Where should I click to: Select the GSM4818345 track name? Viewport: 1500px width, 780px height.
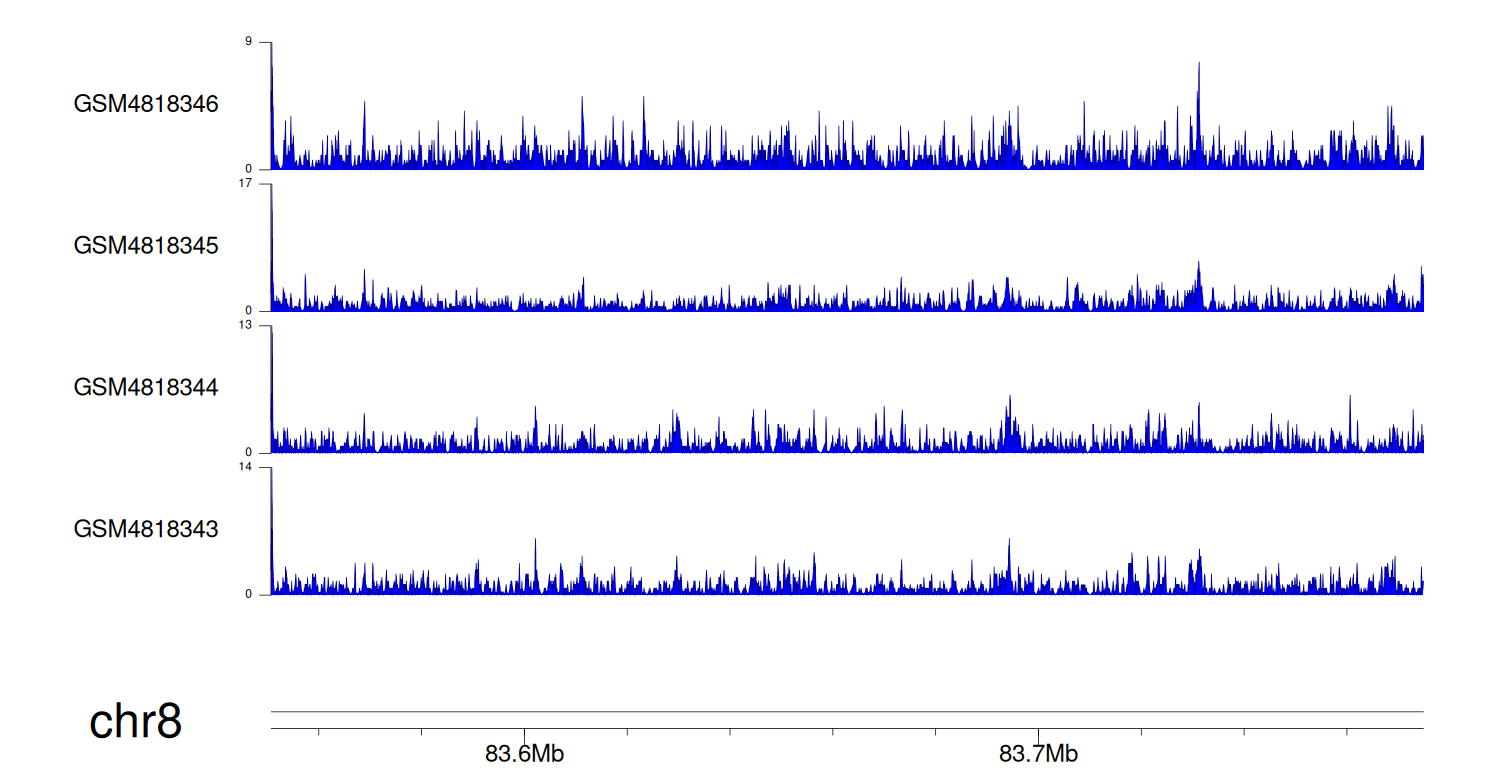click(x=146, y=245)
